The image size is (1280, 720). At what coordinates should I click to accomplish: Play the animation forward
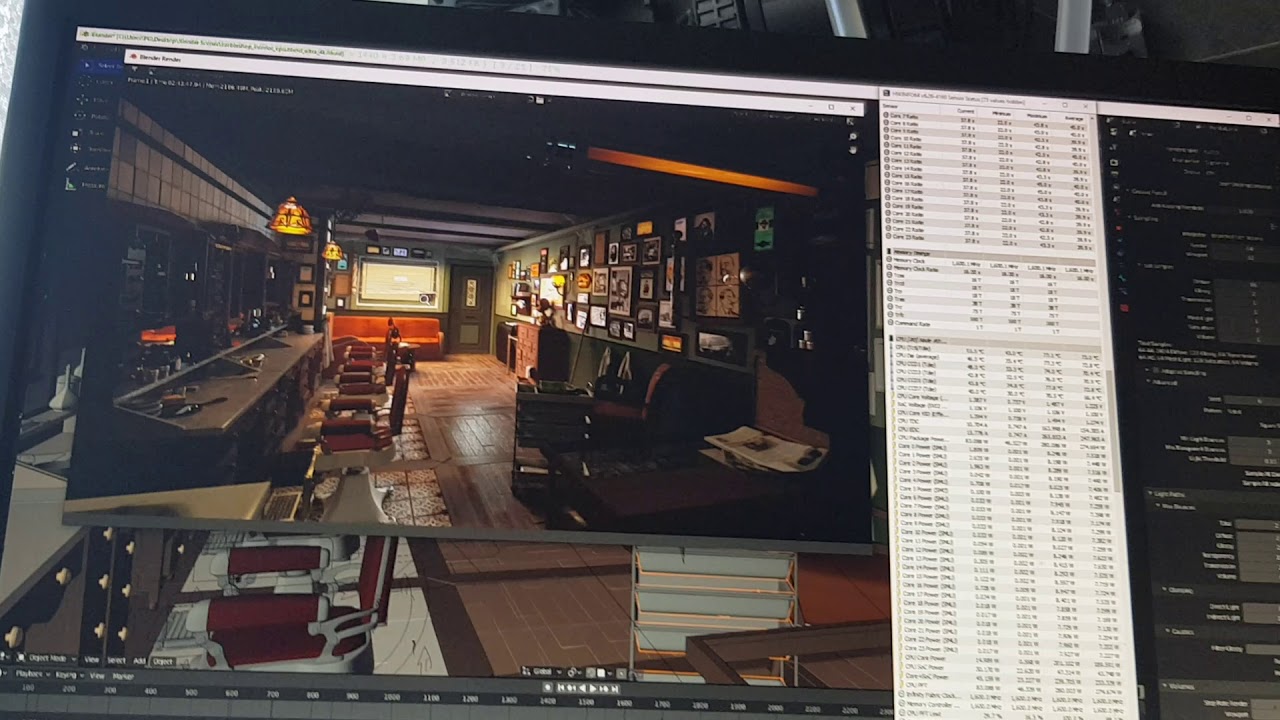592,688
